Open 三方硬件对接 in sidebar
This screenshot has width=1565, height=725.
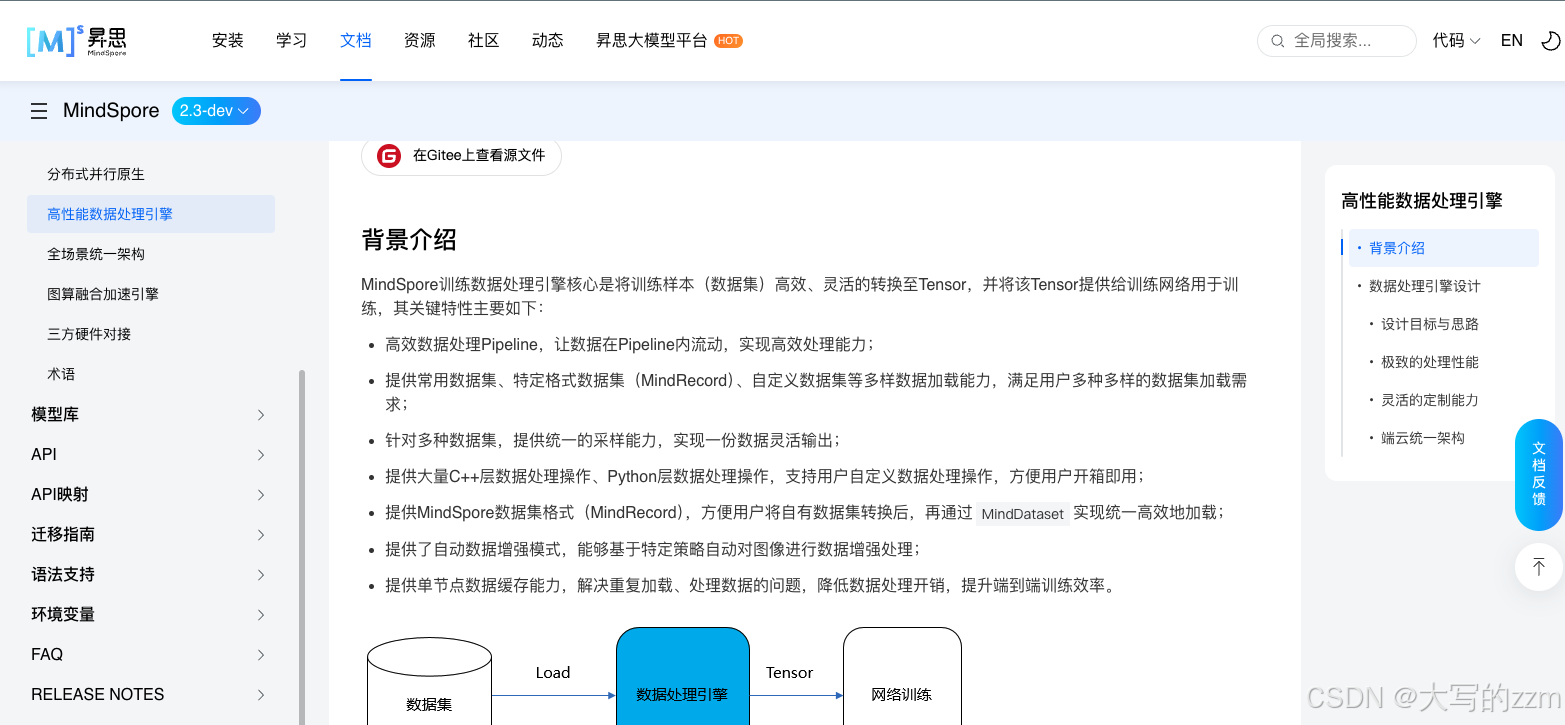[x=89, y=334]
